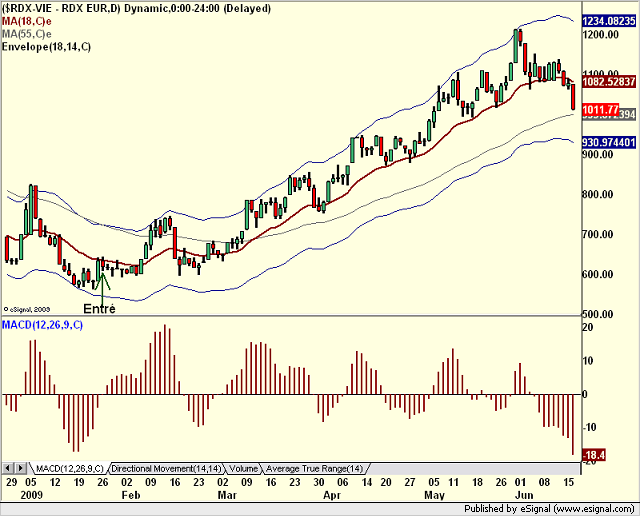
Task: Click the 900.00 price axis label
Action: click(598, 154)
